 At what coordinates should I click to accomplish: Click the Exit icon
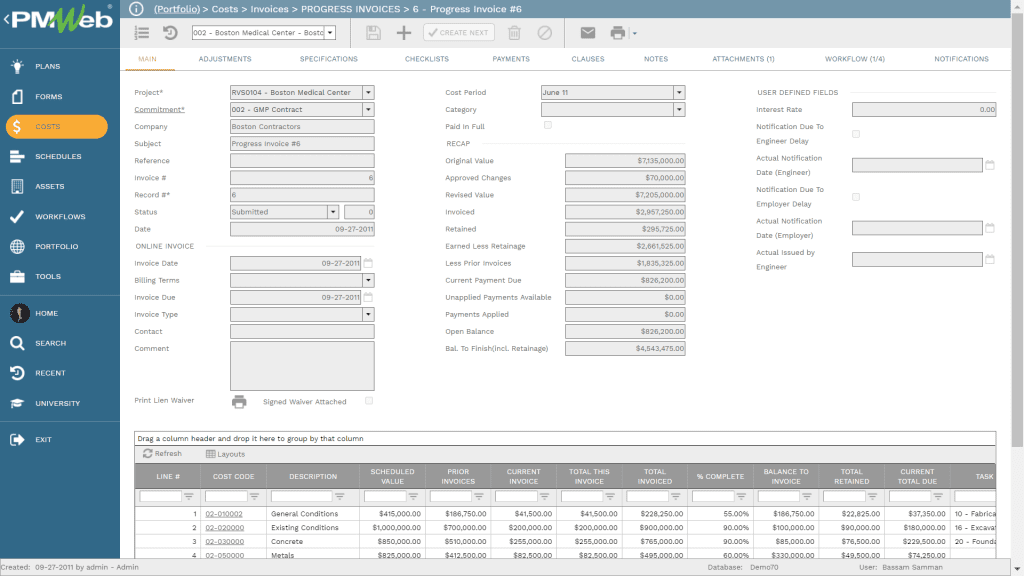pos(17,440)
